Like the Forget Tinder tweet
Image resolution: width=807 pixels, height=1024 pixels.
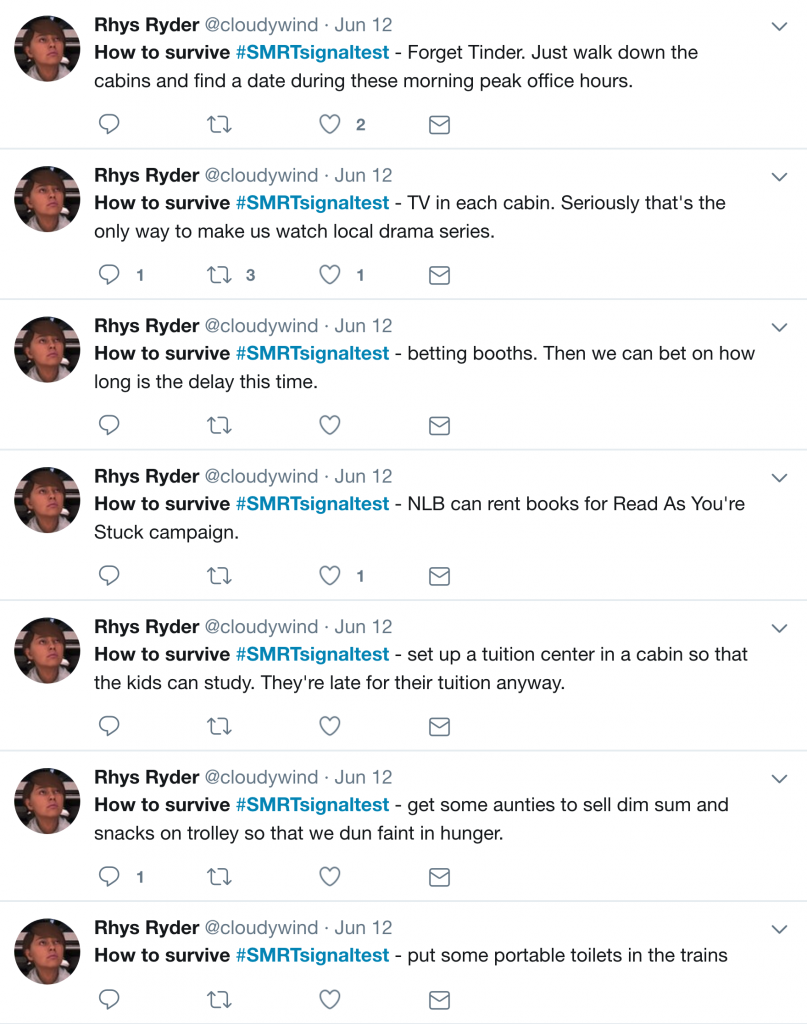pyautogui.click(x=329, y=124)
